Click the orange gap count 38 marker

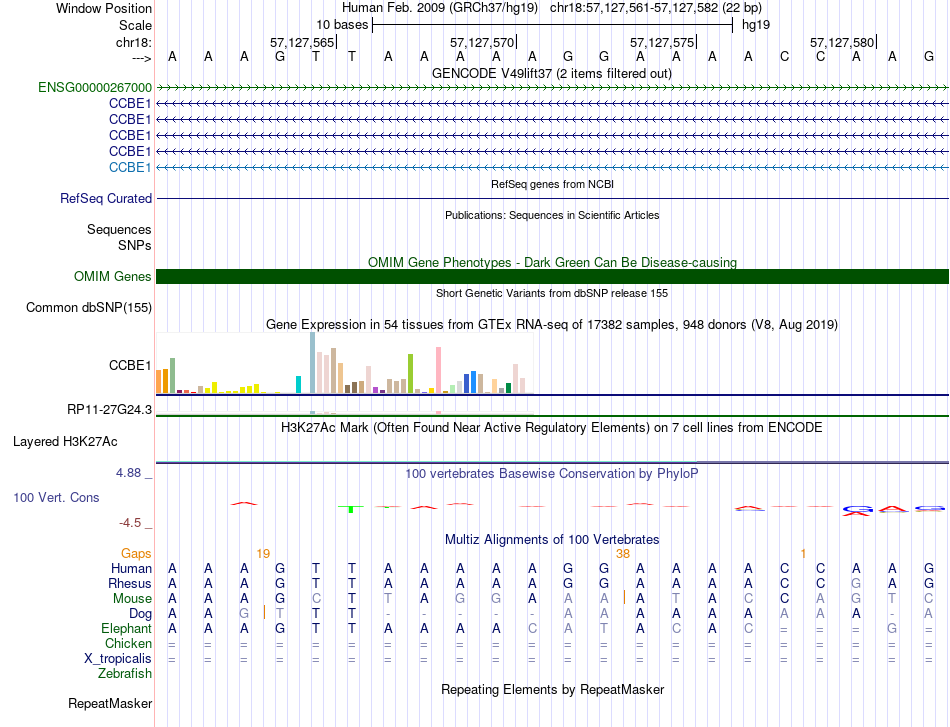tap(623, 553)
